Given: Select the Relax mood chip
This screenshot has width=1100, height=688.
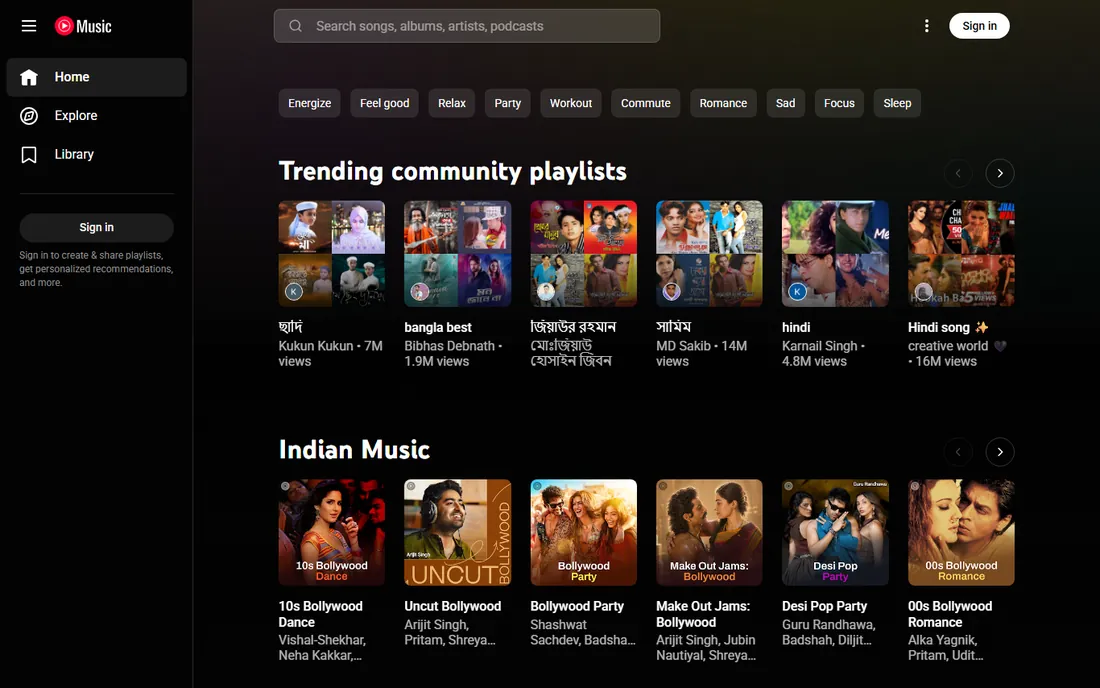Looking at the screenshot, I should tap(452, 103).
